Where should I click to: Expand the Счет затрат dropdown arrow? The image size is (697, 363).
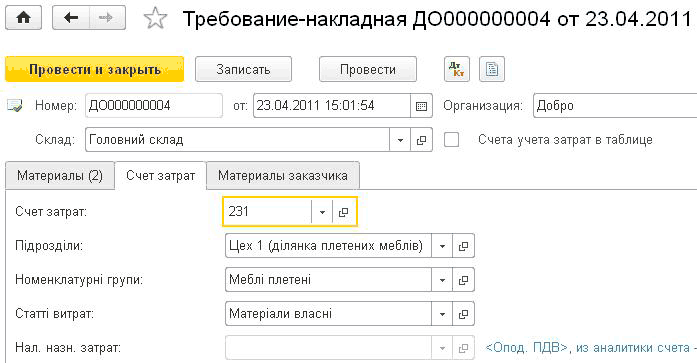point(322,212)
